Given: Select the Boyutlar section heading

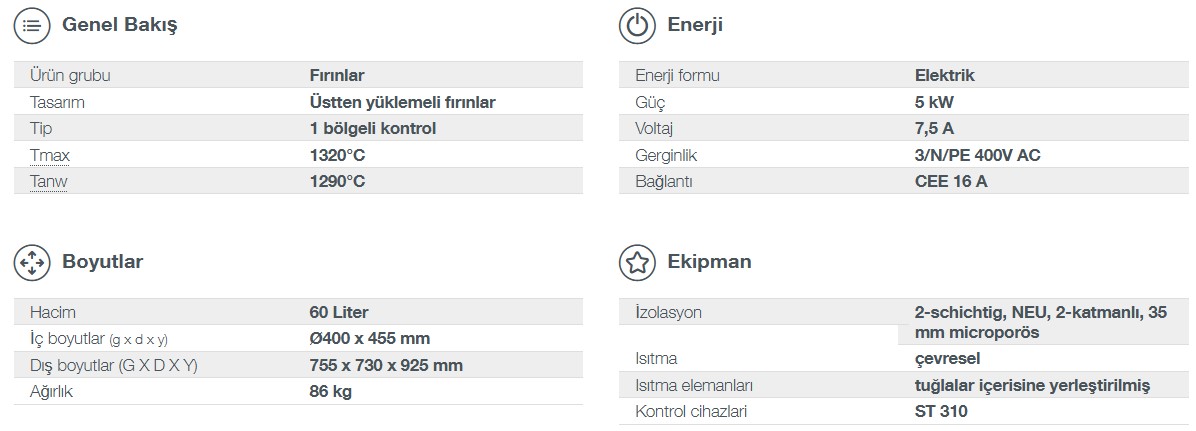Looking at the screenshot, I should click(x=102, y=262).
